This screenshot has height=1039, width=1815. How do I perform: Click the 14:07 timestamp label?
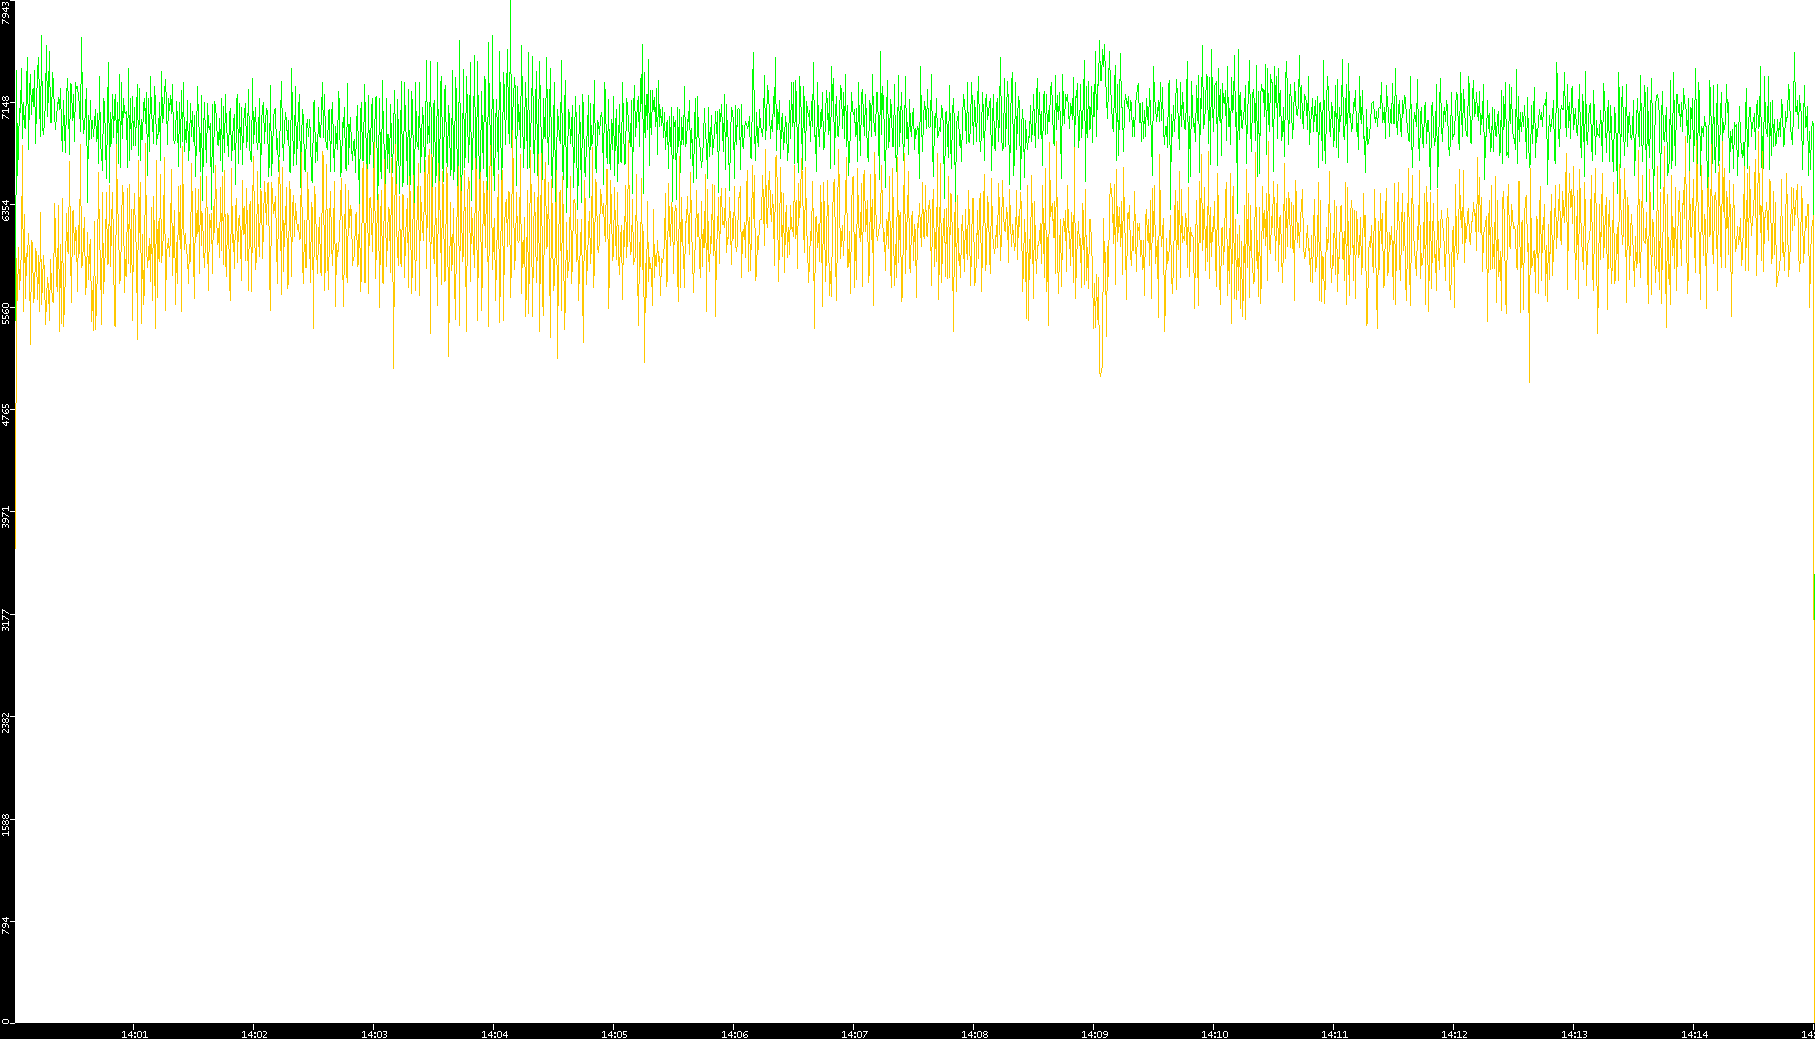pyautogui.click(x=854, y=1034)
